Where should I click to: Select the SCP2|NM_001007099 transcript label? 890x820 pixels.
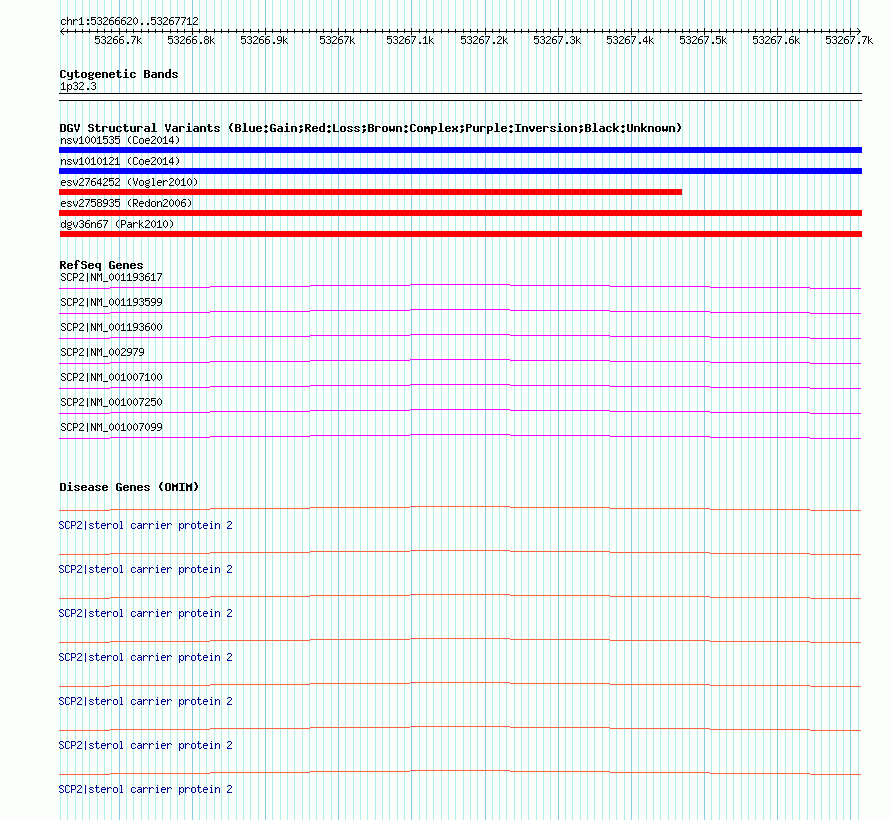point(111,427)
